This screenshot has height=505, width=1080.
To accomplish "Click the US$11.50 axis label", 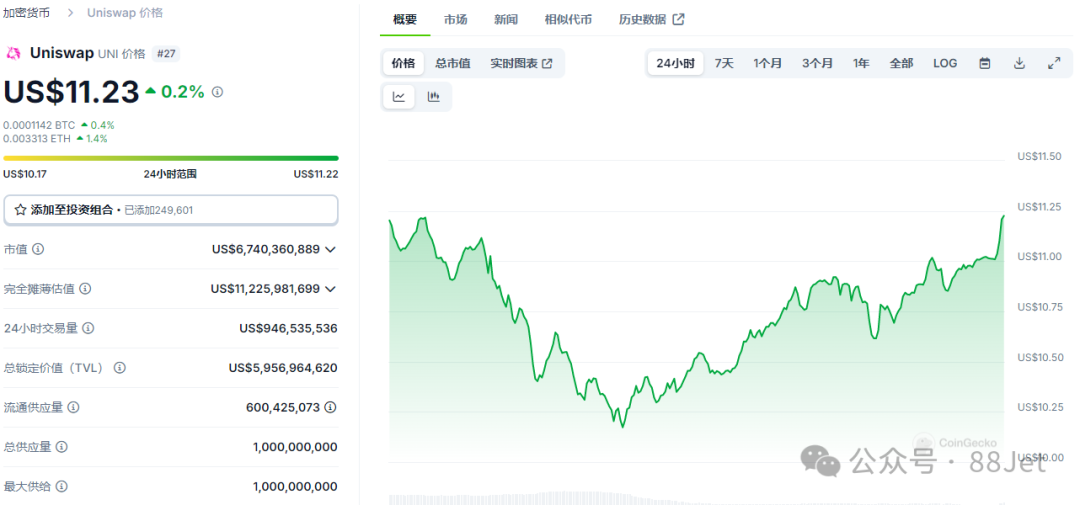I will coord(1039,156).
